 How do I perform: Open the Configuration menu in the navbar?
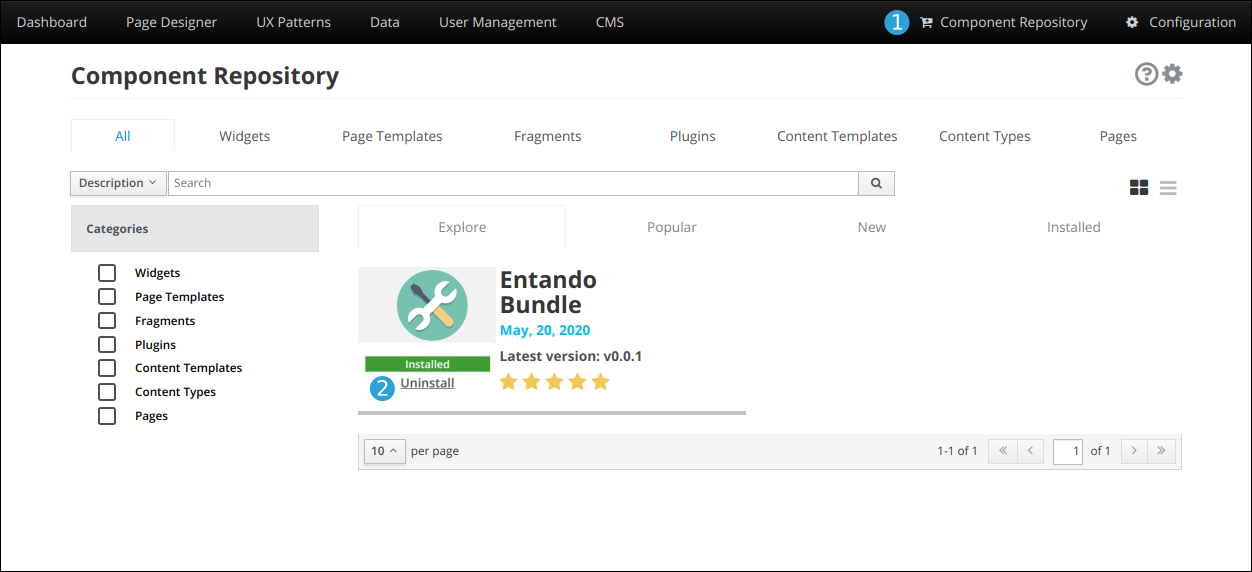[x=1180, y=22]
